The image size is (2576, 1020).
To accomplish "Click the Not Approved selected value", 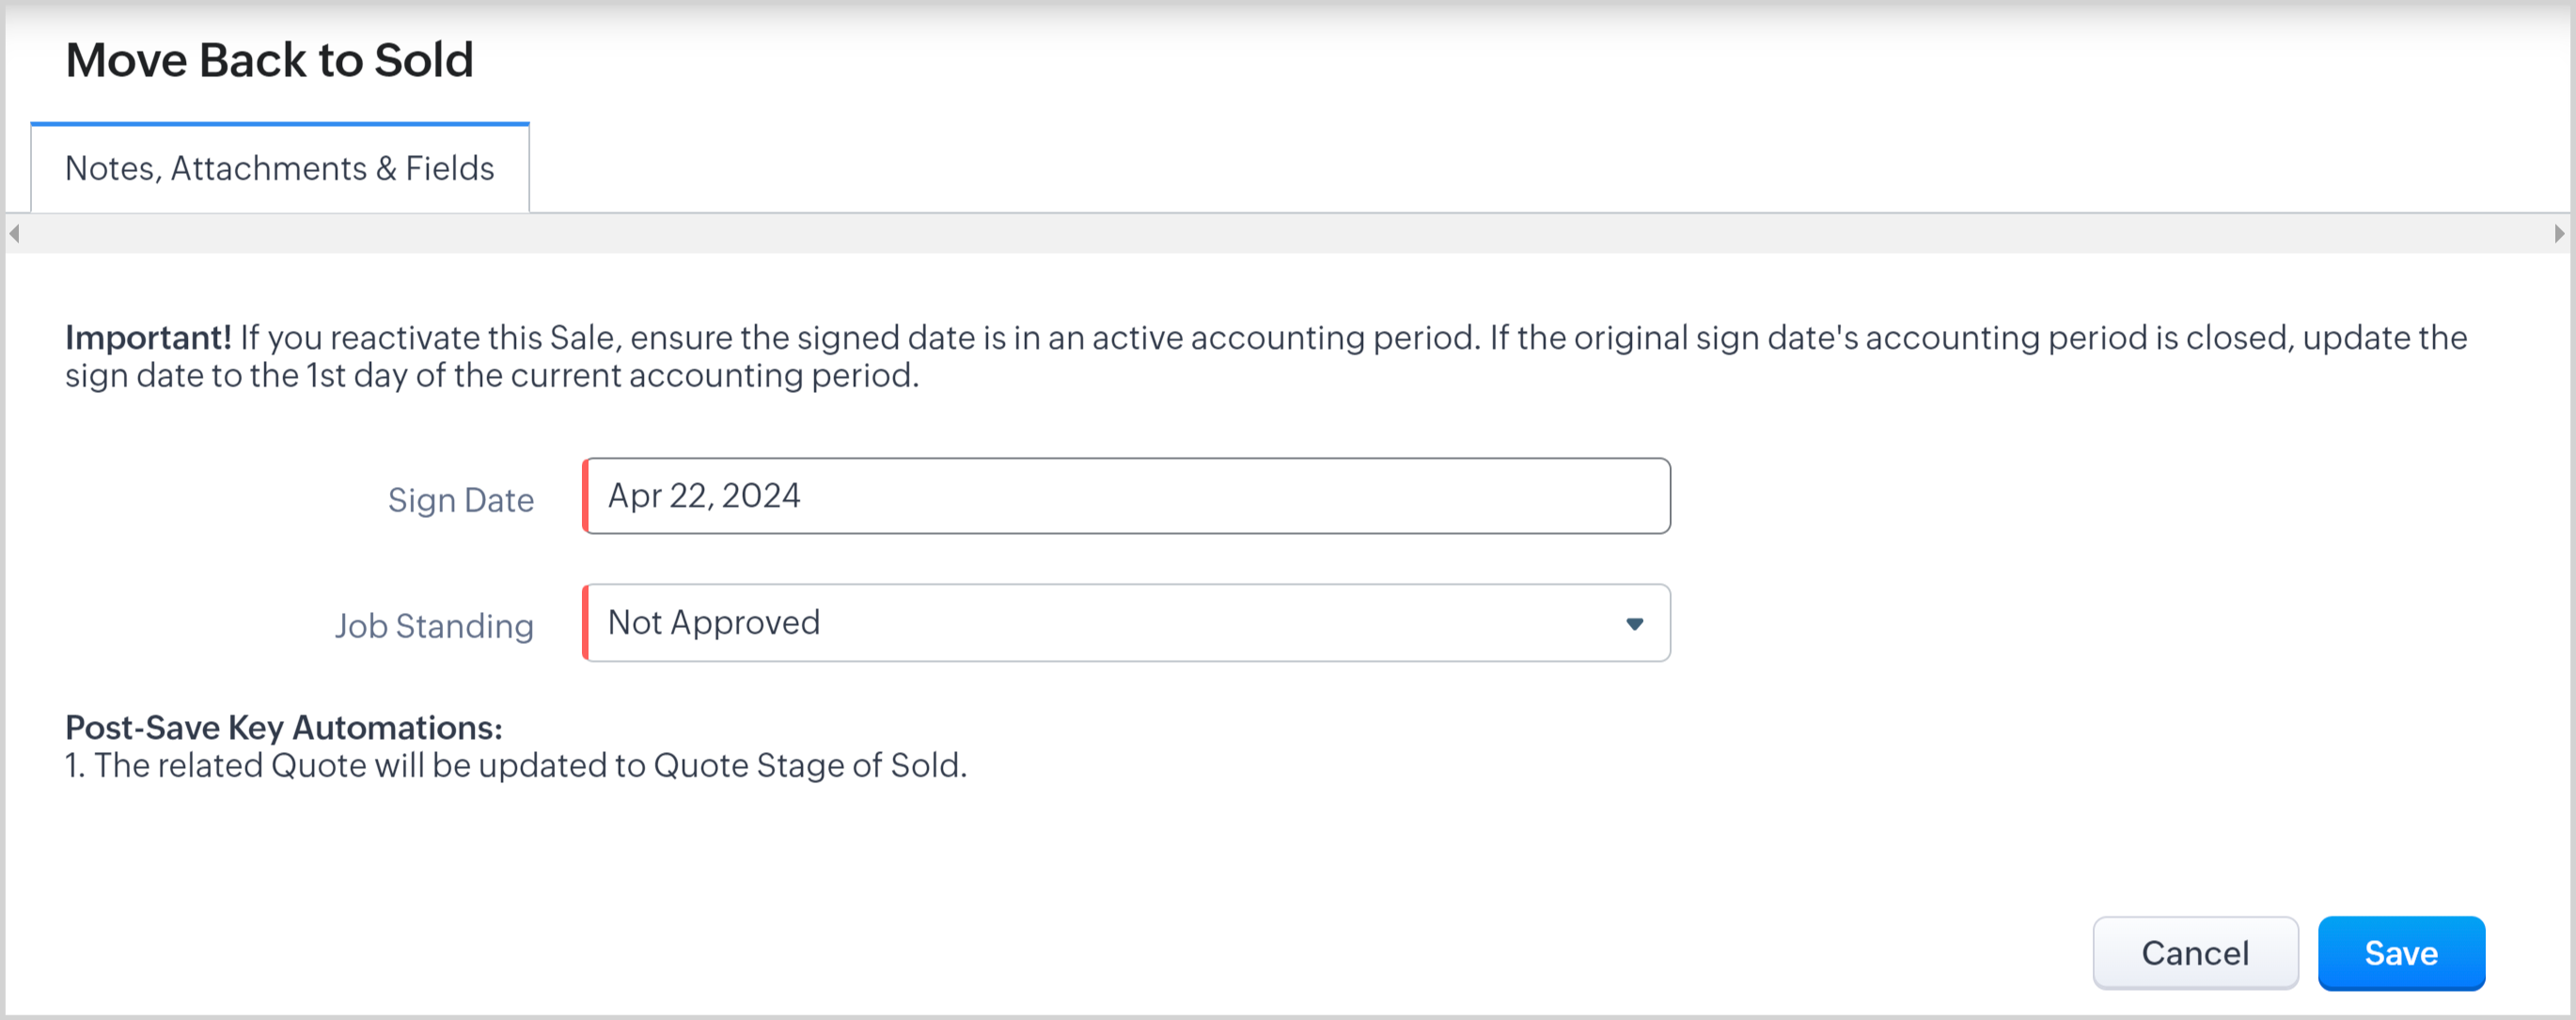I will (x=713, y=623).
